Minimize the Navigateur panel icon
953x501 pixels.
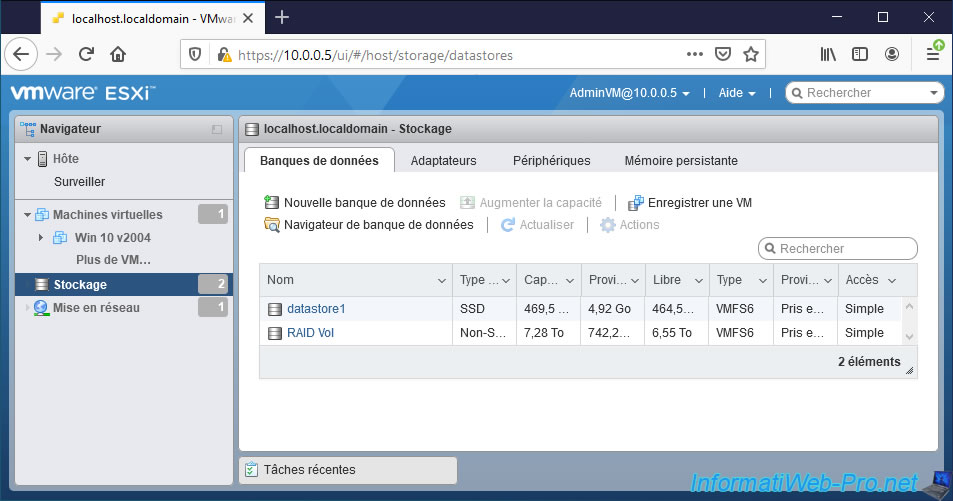[217, 129]
